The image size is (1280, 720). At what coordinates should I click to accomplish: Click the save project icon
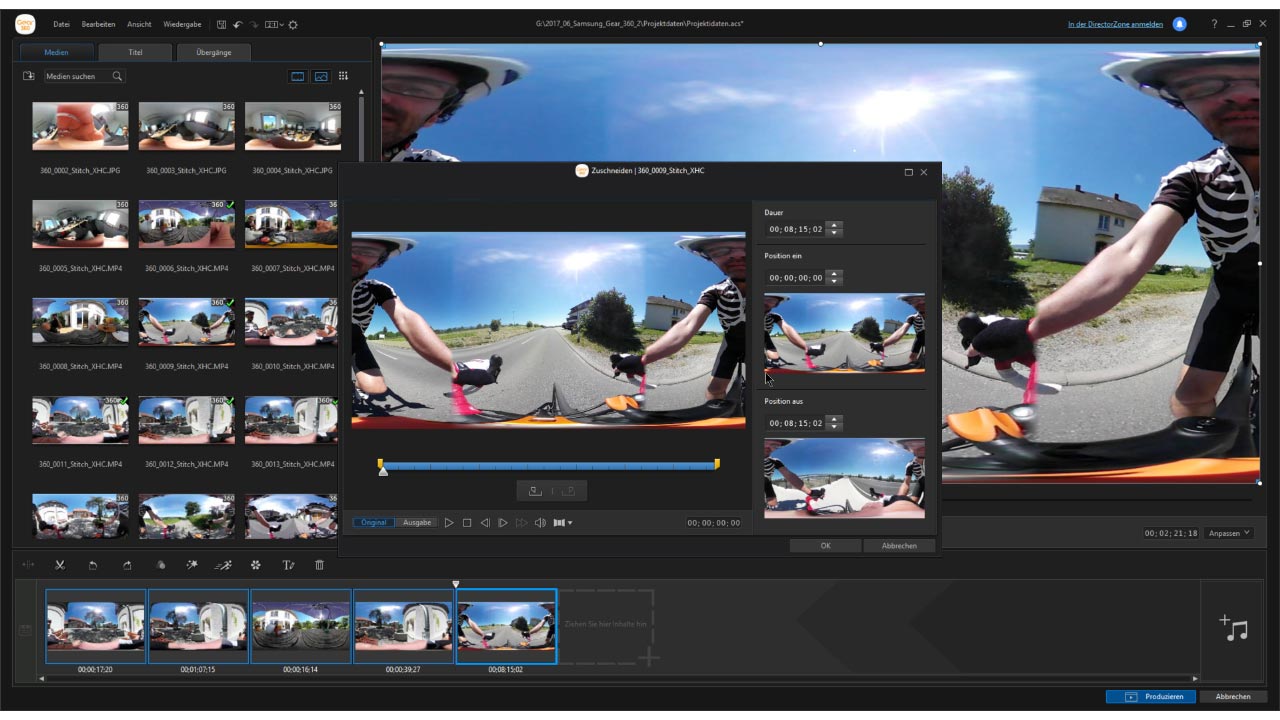tap(220, 24)
